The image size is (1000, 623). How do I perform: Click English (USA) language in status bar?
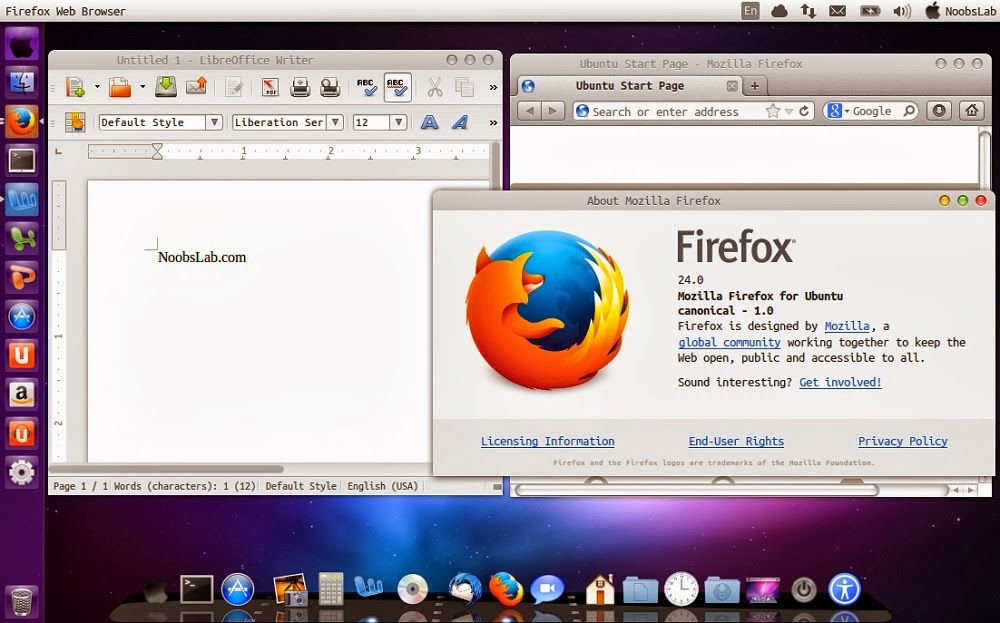383,486
